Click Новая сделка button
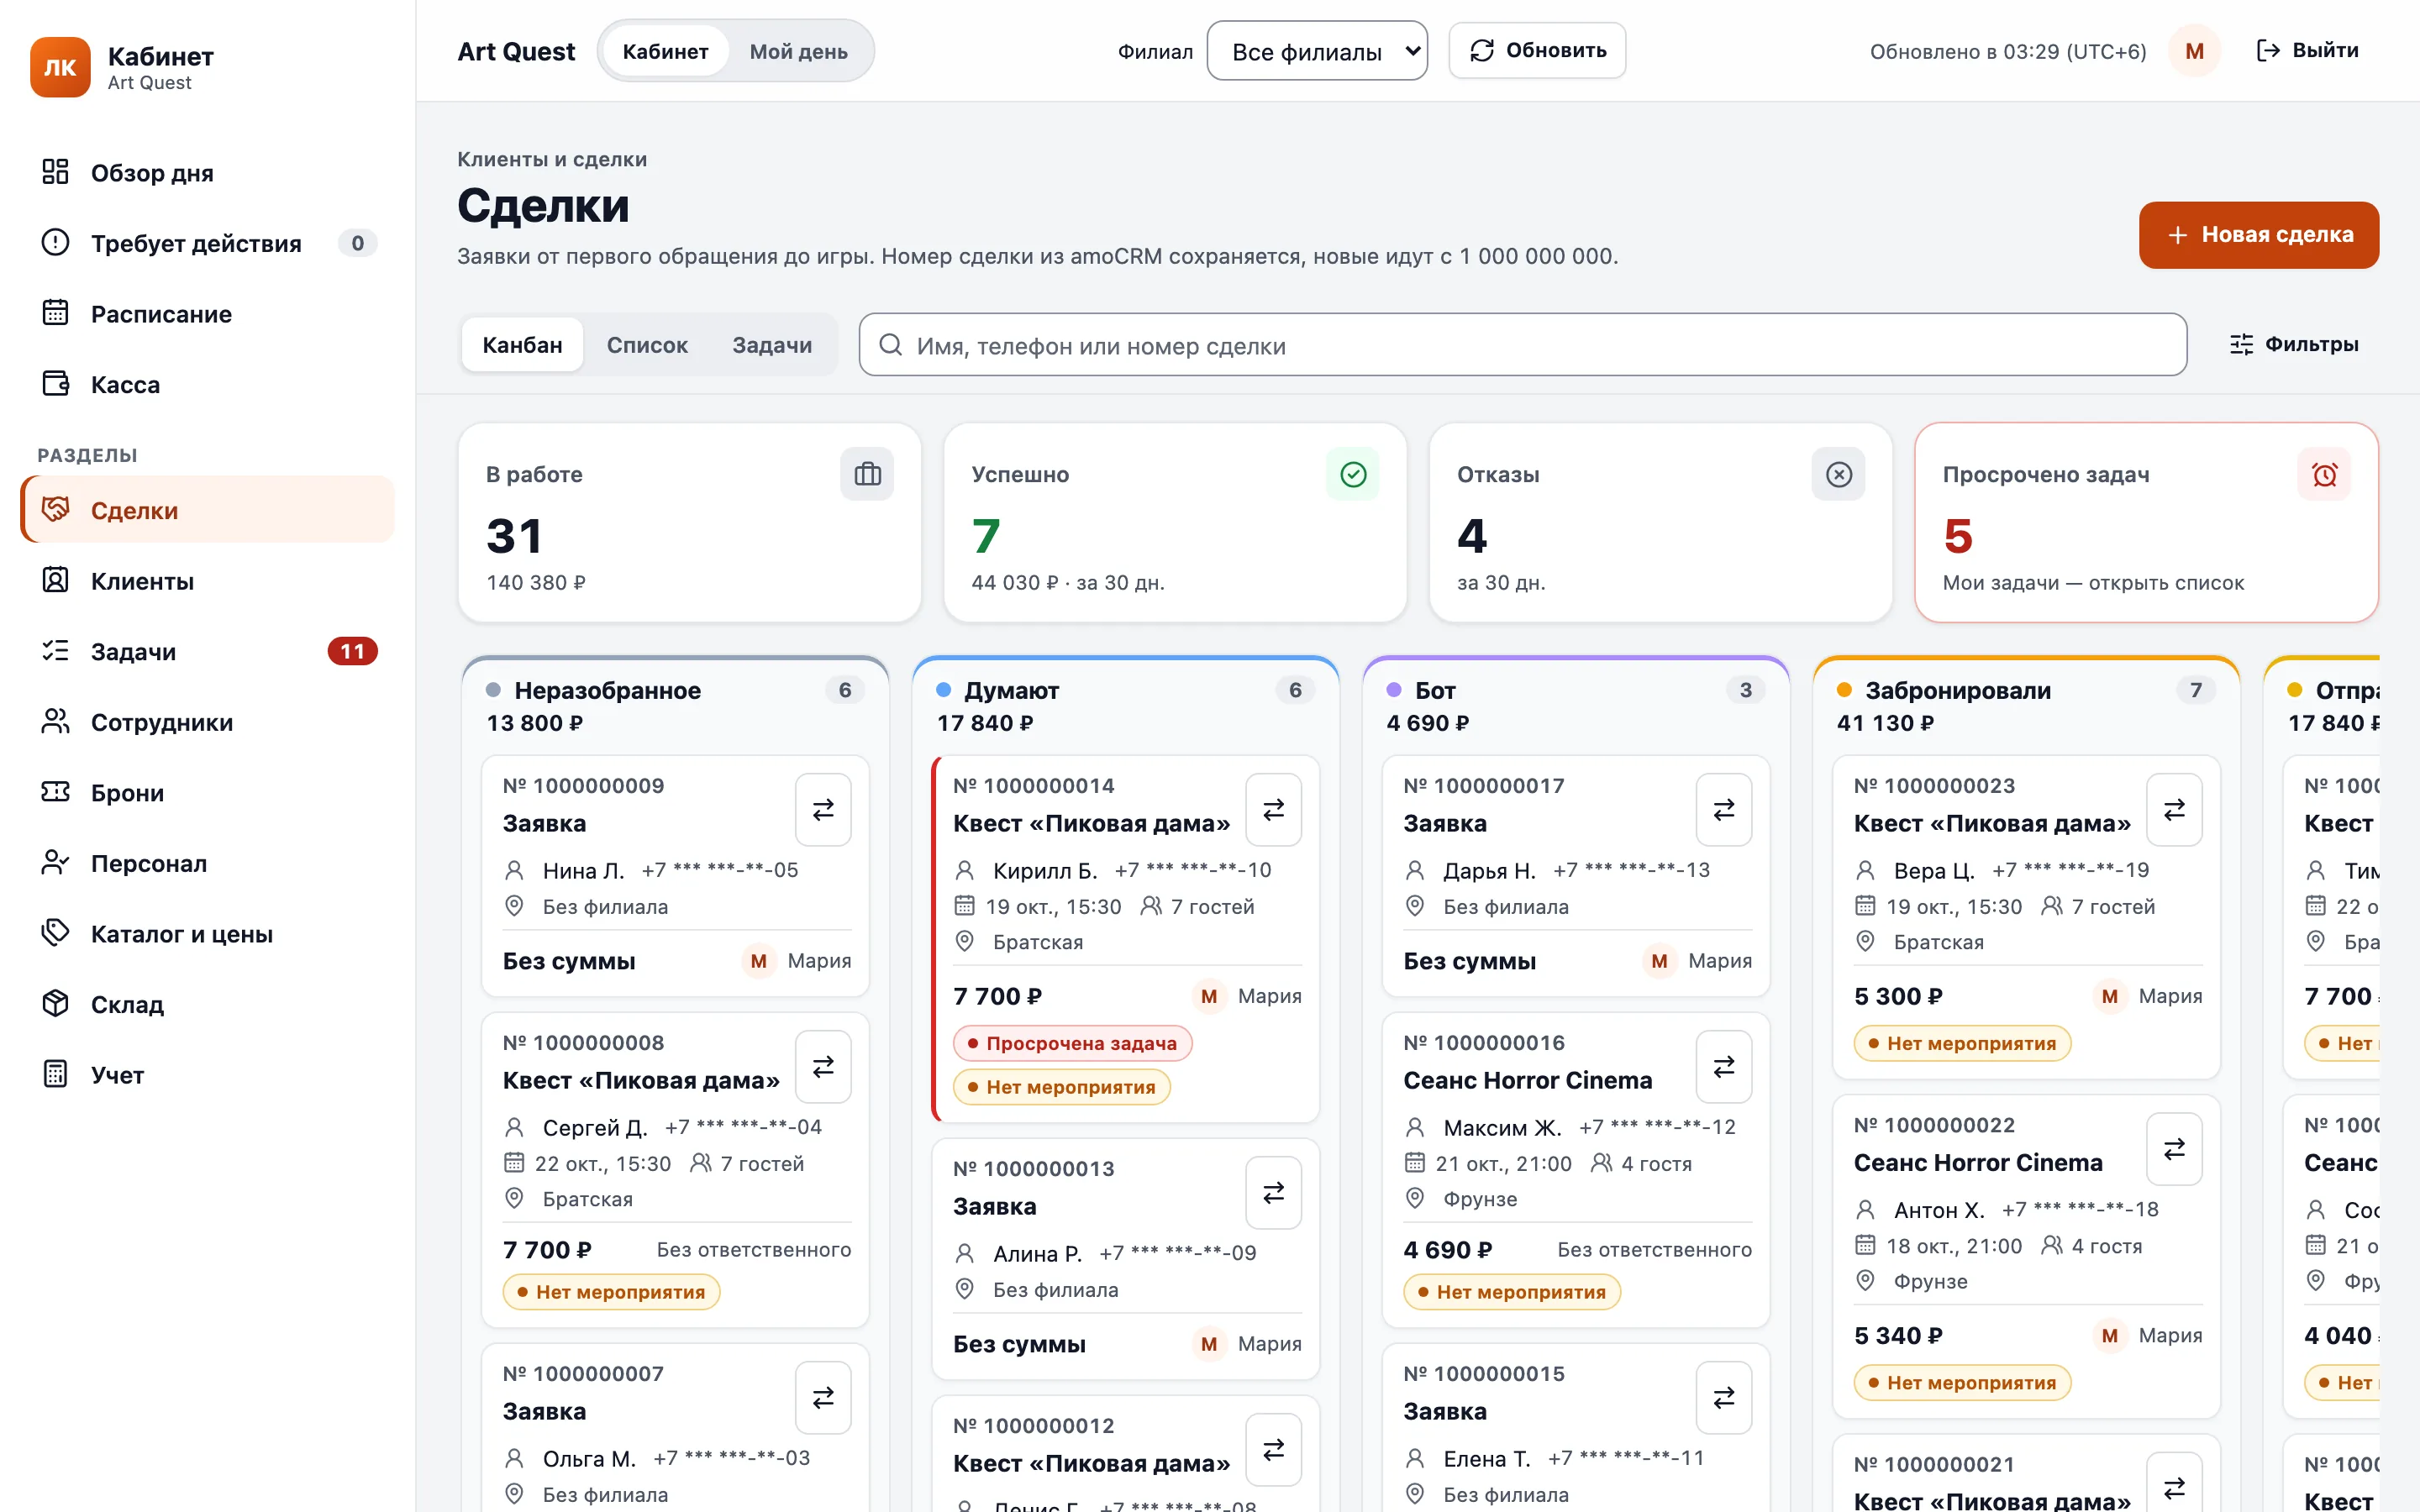The height and width of the screenshot is (1512, 2420). [2259, 235]
